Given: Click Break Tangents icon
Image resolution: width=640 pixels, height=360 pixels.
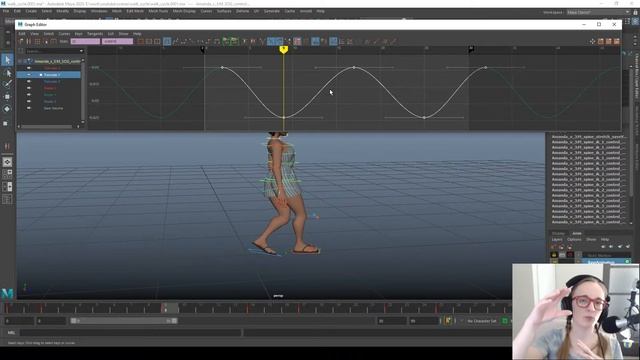Looking at the screenshot, I should [244, 41].
